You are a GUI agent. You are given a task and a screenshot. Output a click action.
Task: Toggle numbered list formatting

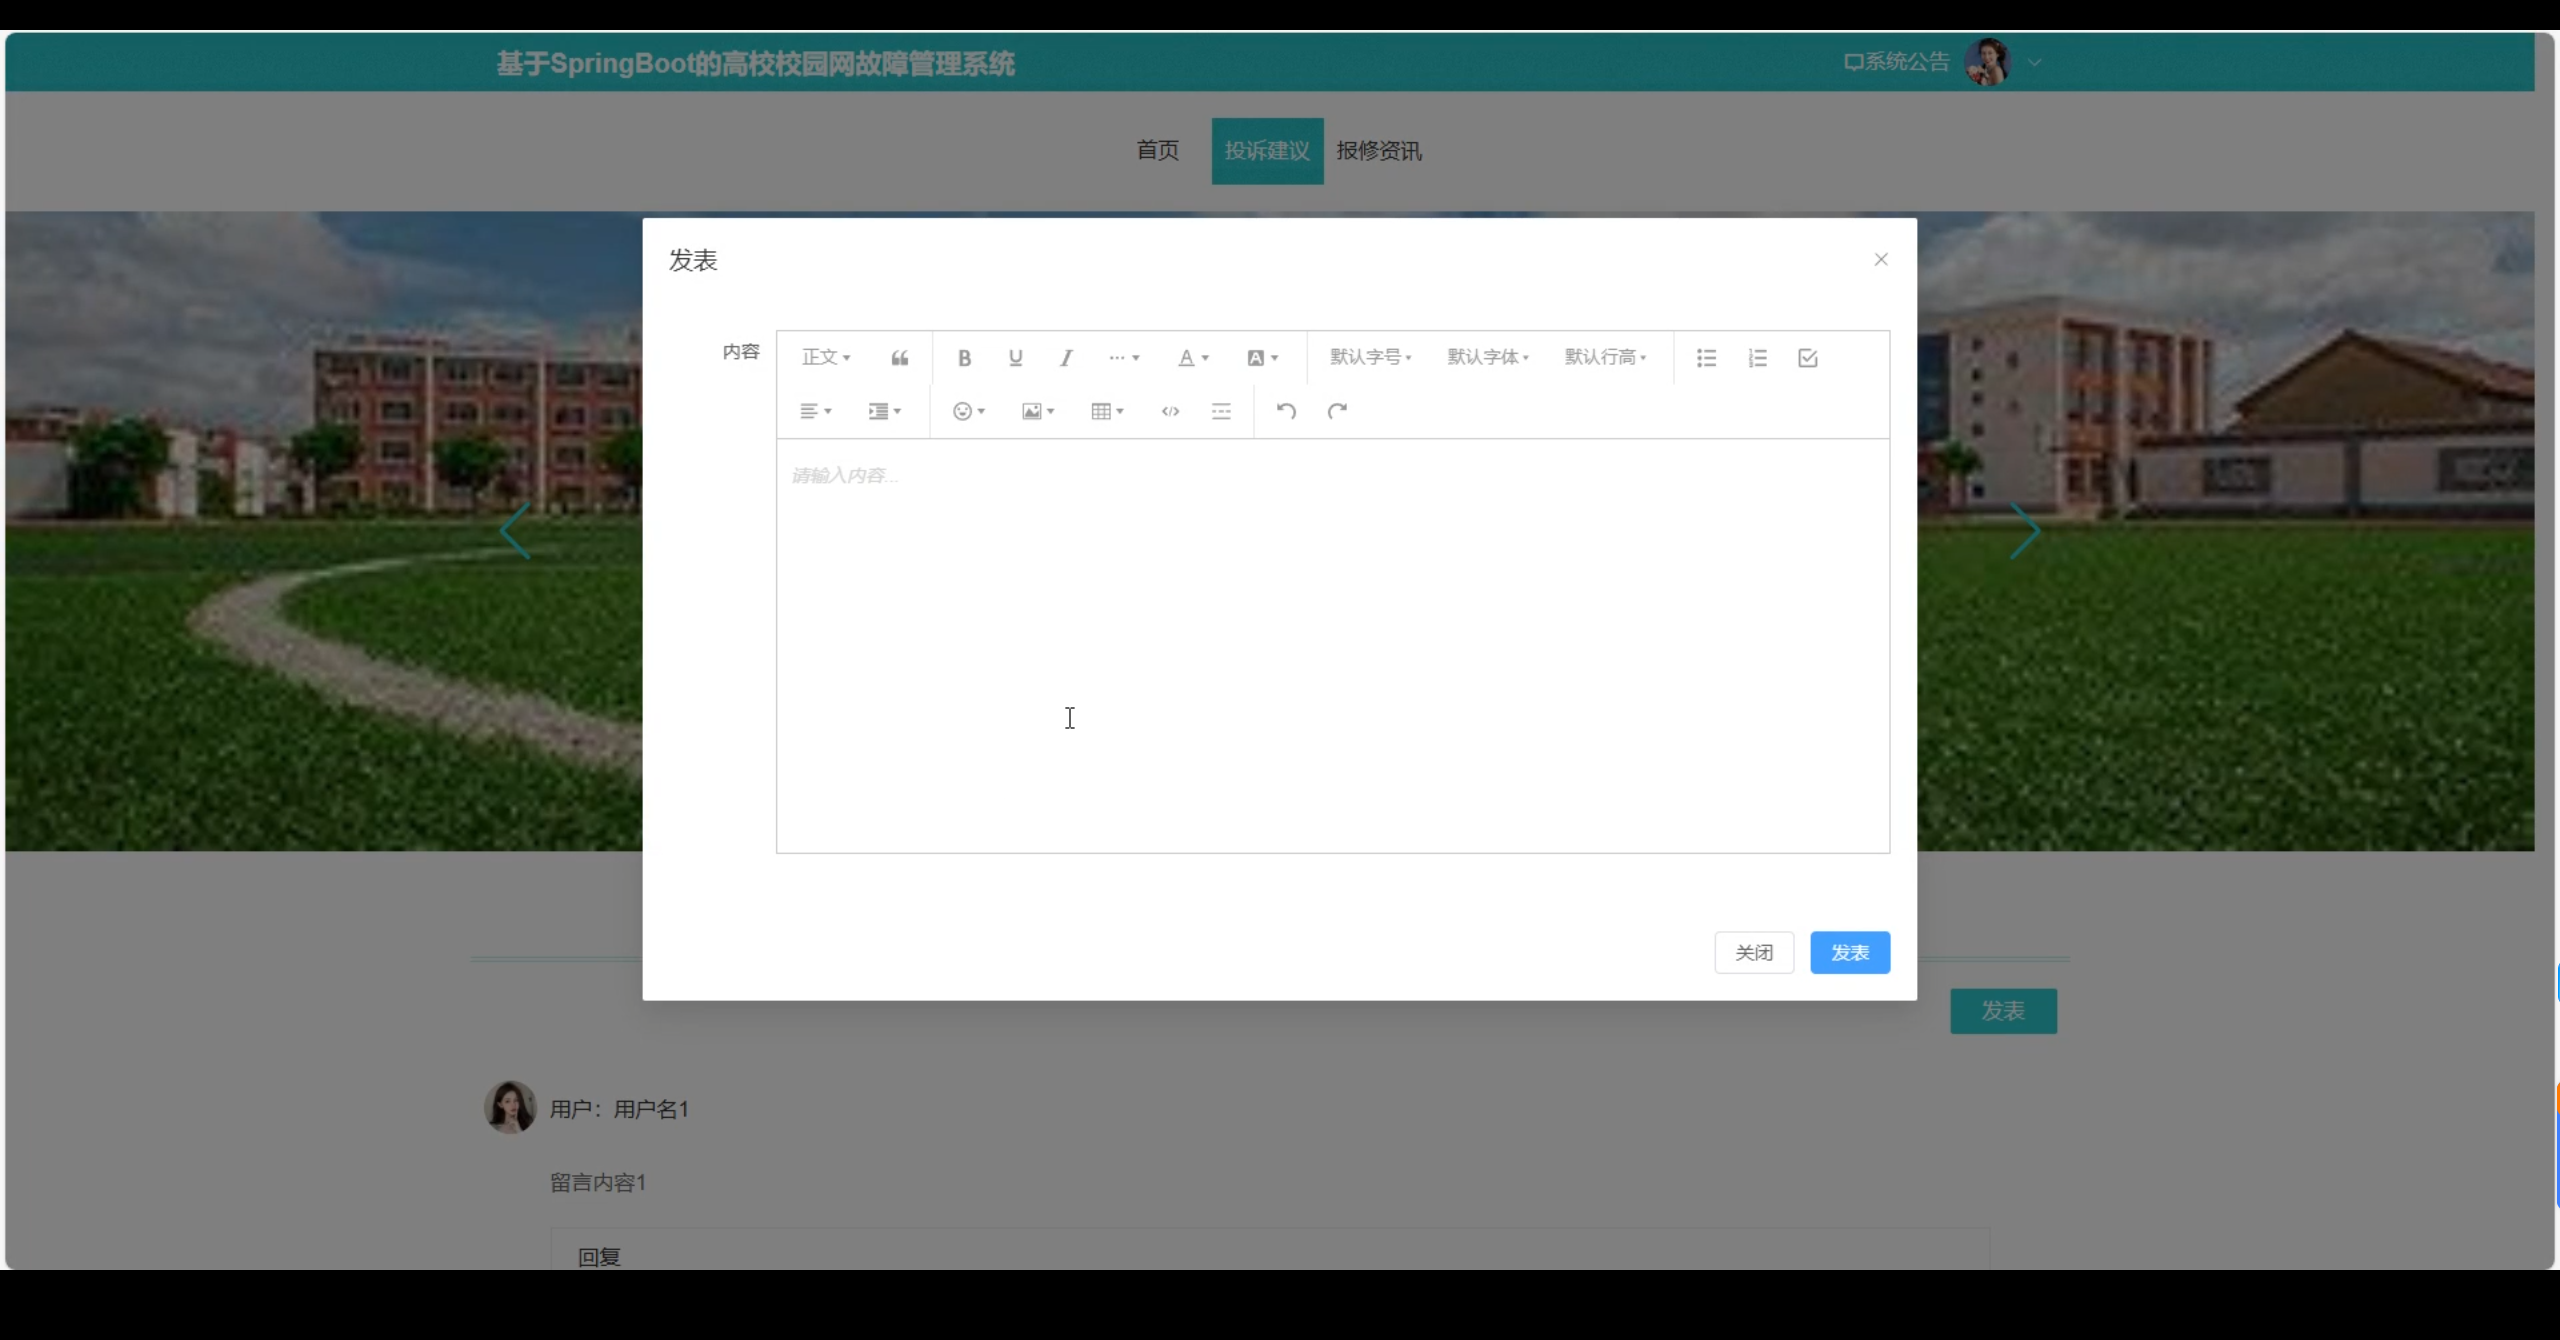point(1757,358)
